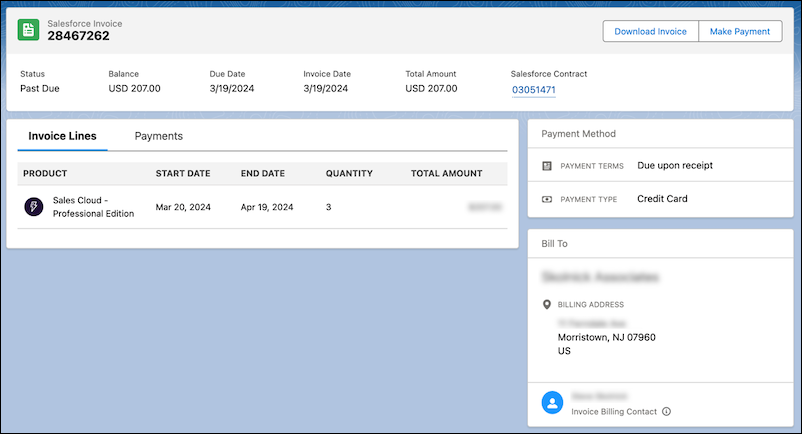Click the Due Date value 3/19/2024
This screenshot has width=802, height=434.
[232, 88]
